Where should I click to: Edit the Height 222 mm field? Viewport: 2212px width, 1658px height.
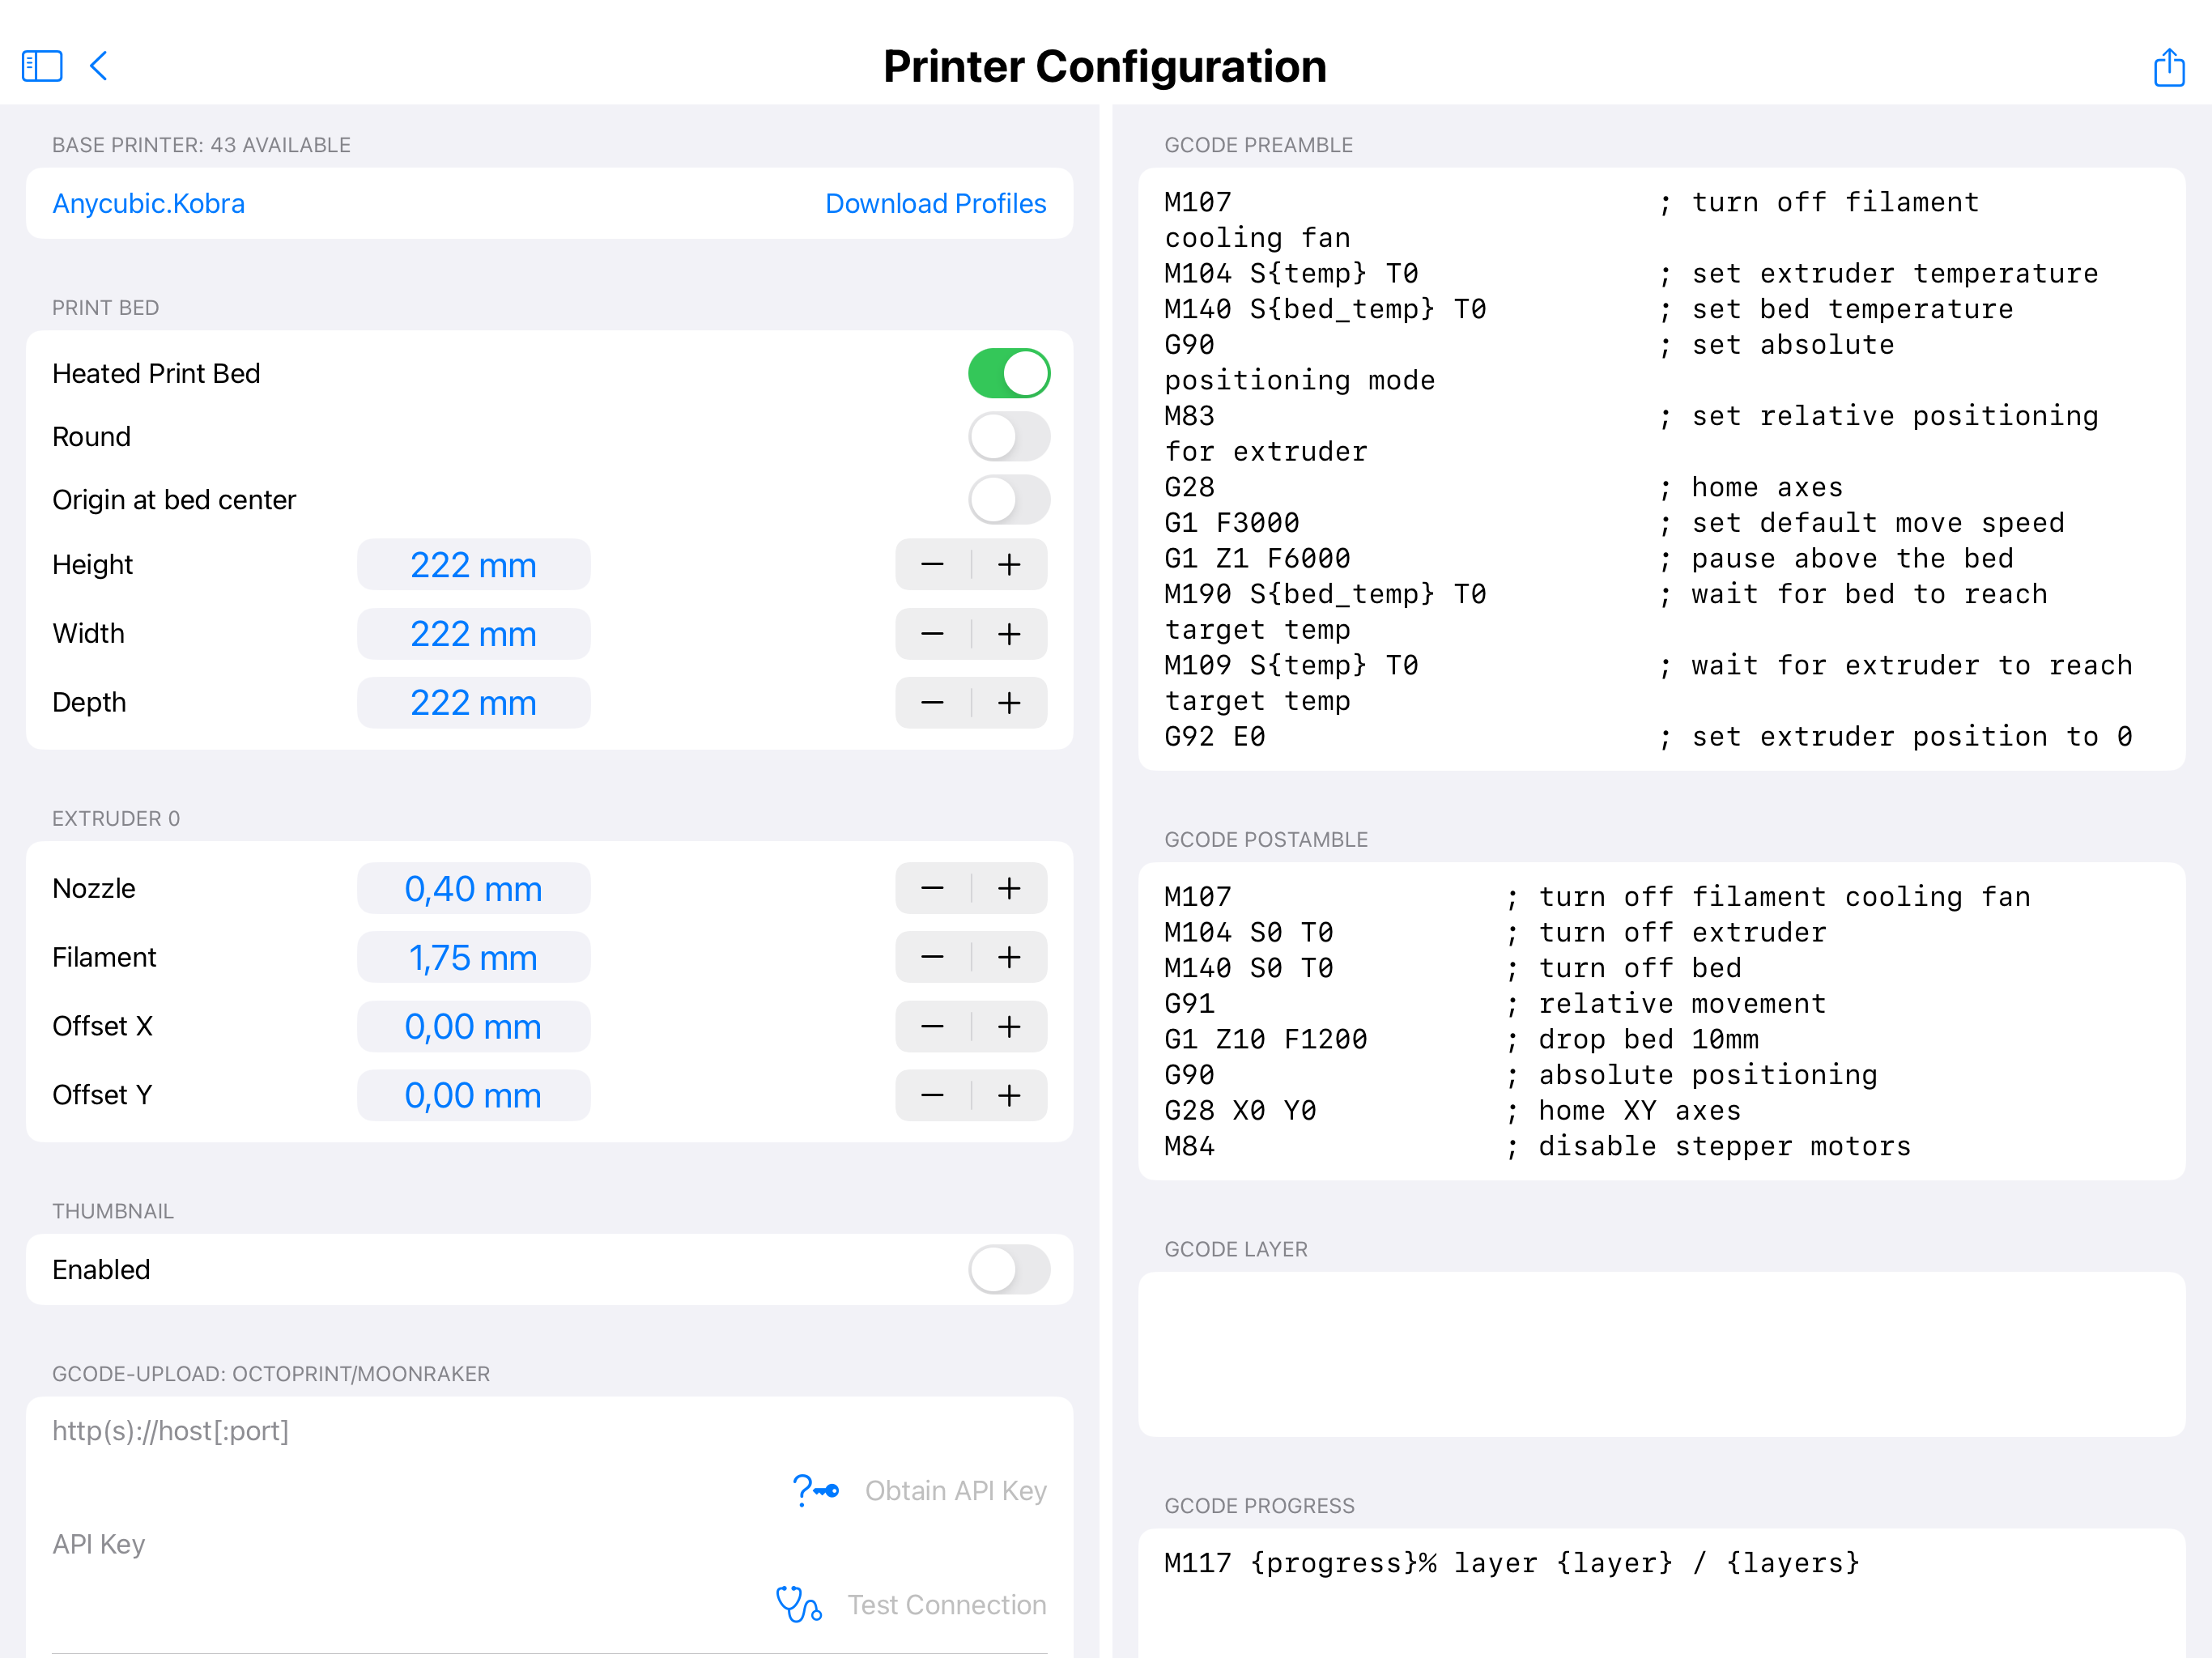click(473, 565)
